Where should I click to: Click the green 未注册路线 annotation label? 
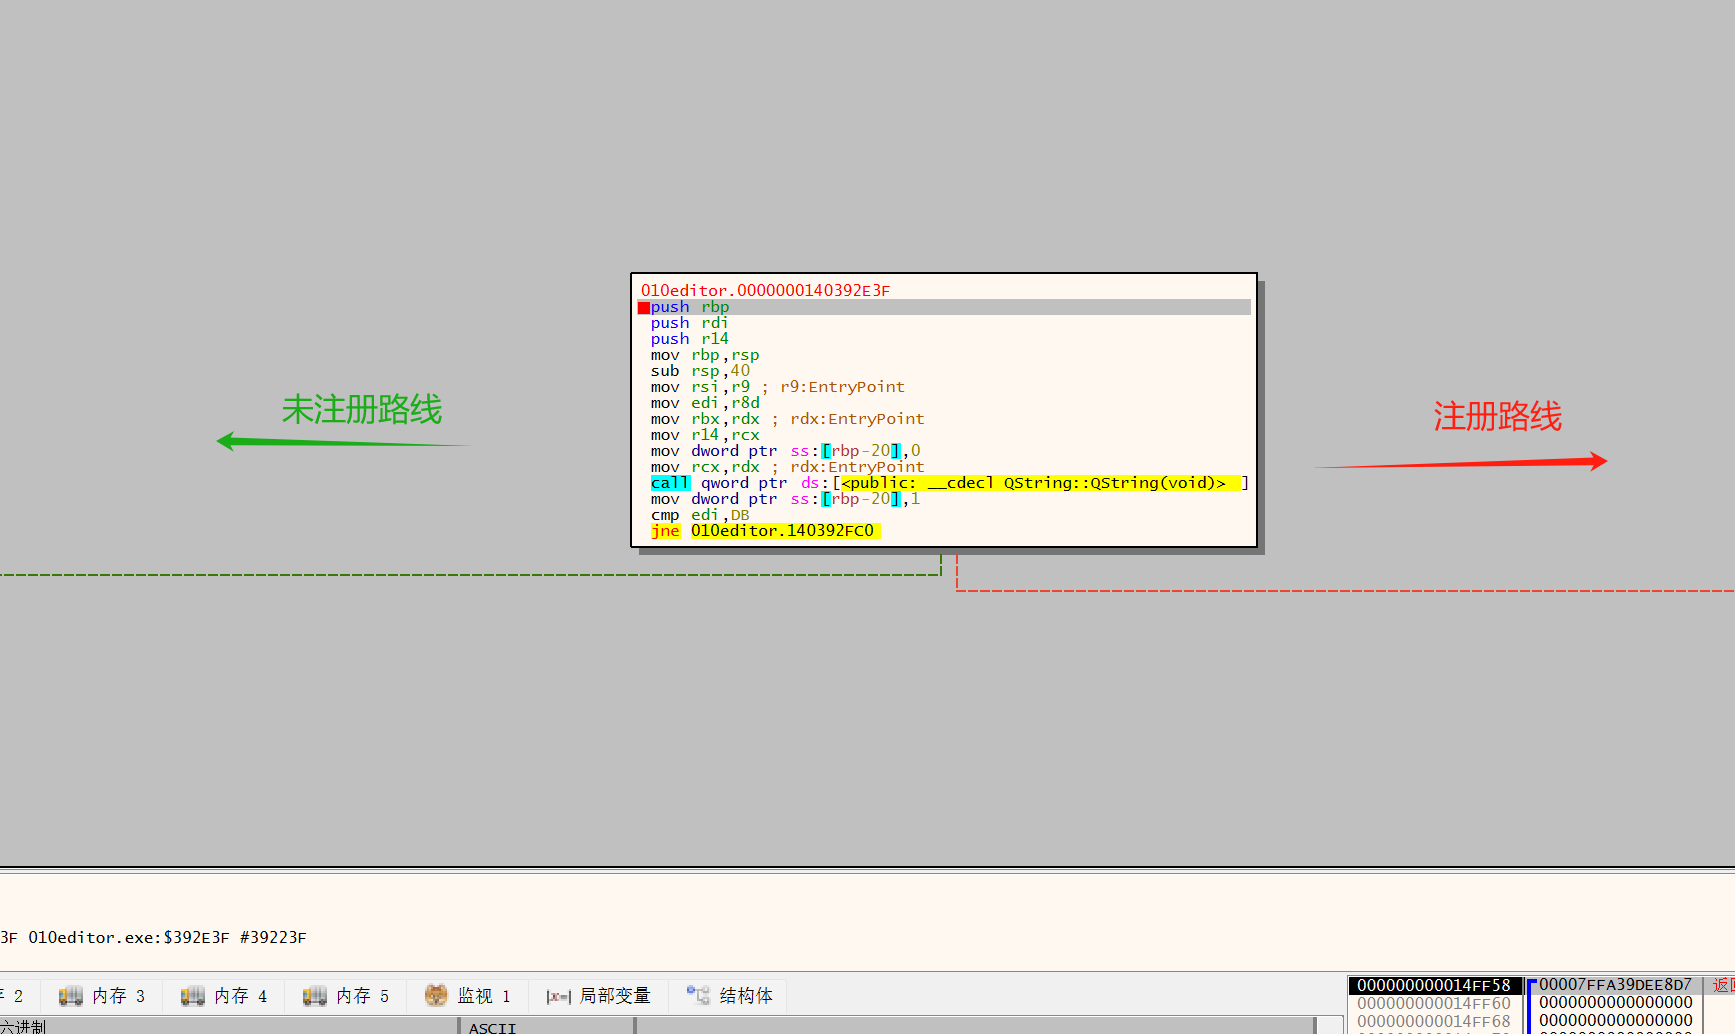[361, 410]
